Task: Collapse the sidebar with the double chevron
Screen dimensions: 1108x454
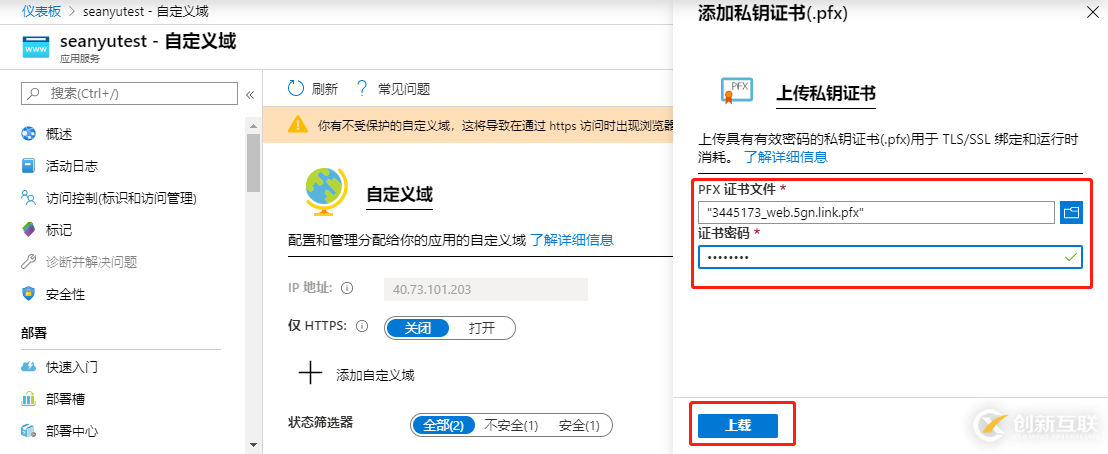Action: [249, 95]
